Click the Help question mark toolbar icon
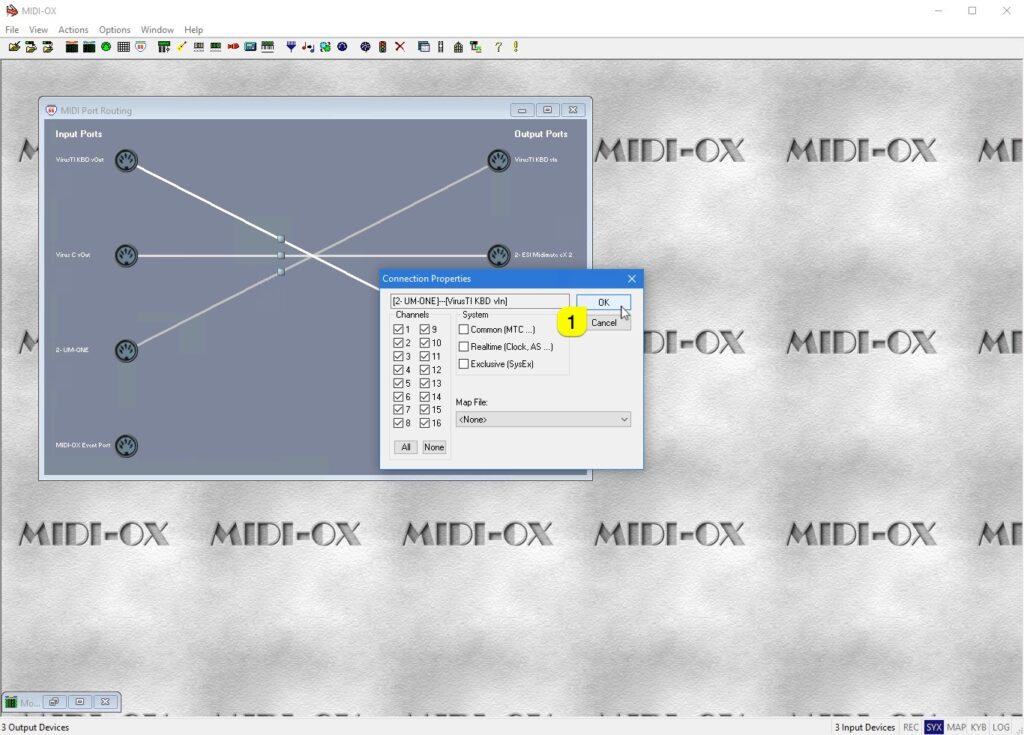This screenshot has width=1024, height=735. click(497, 46)
